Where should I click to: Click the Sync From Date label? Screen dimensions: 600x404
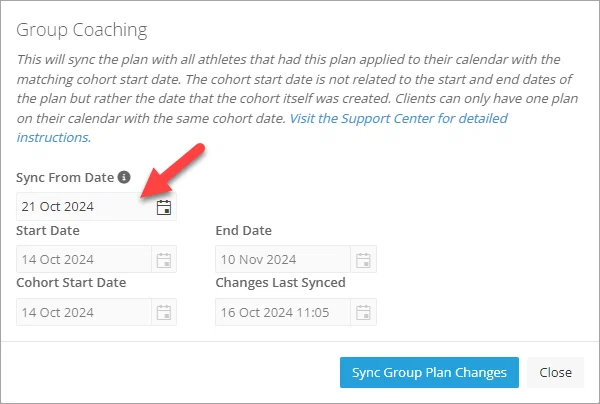65,178
